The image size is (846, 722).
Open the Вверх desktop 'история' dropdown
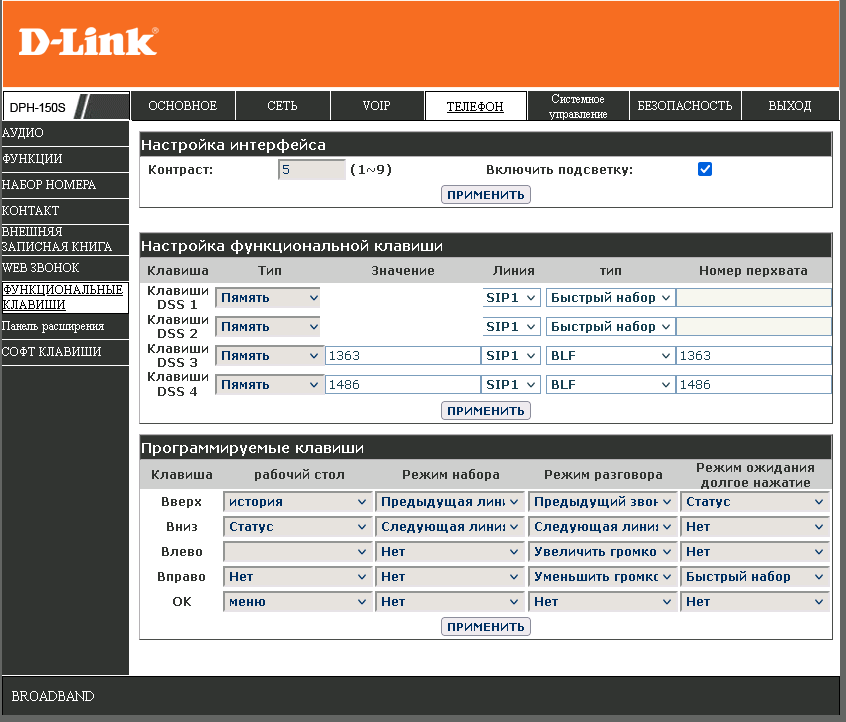(x=297, y=502)
